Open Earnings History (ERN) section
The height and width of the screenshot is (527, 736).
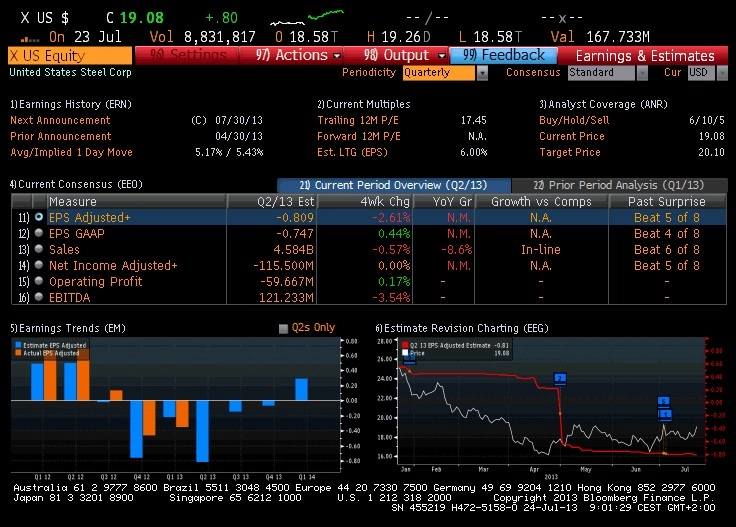tap(71, 104)
